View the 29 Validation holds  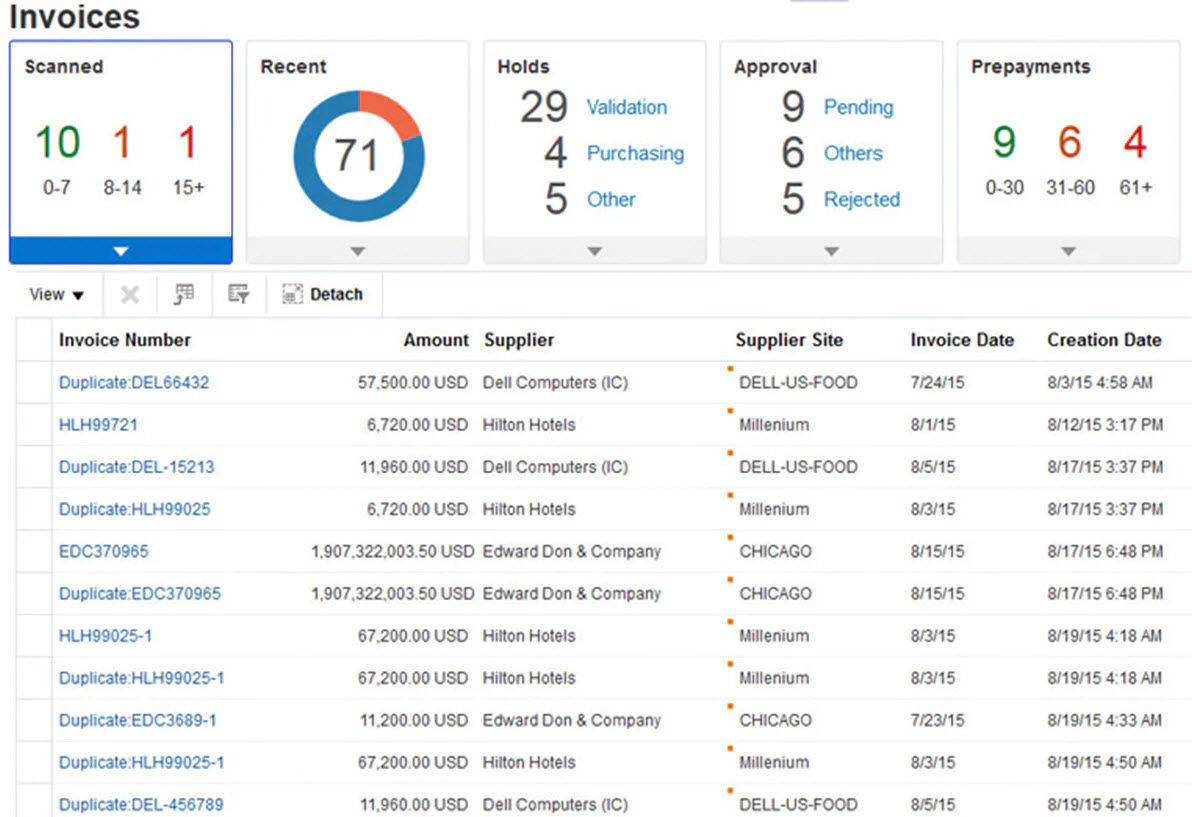(626, 107)
